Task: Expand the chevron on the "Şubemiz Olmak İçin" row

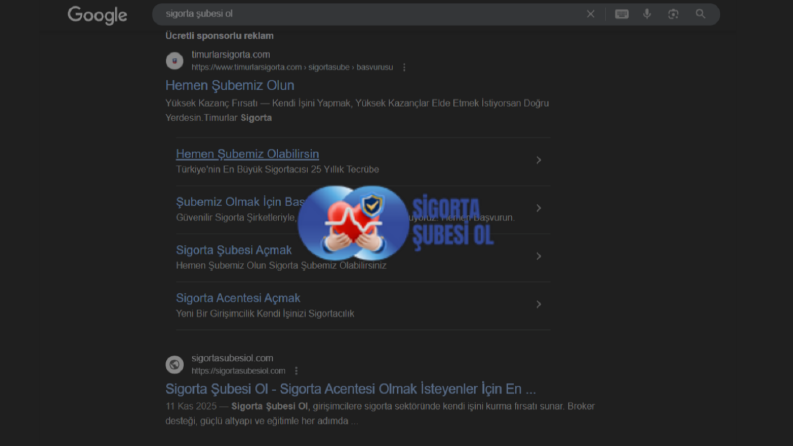Action: [x=539, y=208]
